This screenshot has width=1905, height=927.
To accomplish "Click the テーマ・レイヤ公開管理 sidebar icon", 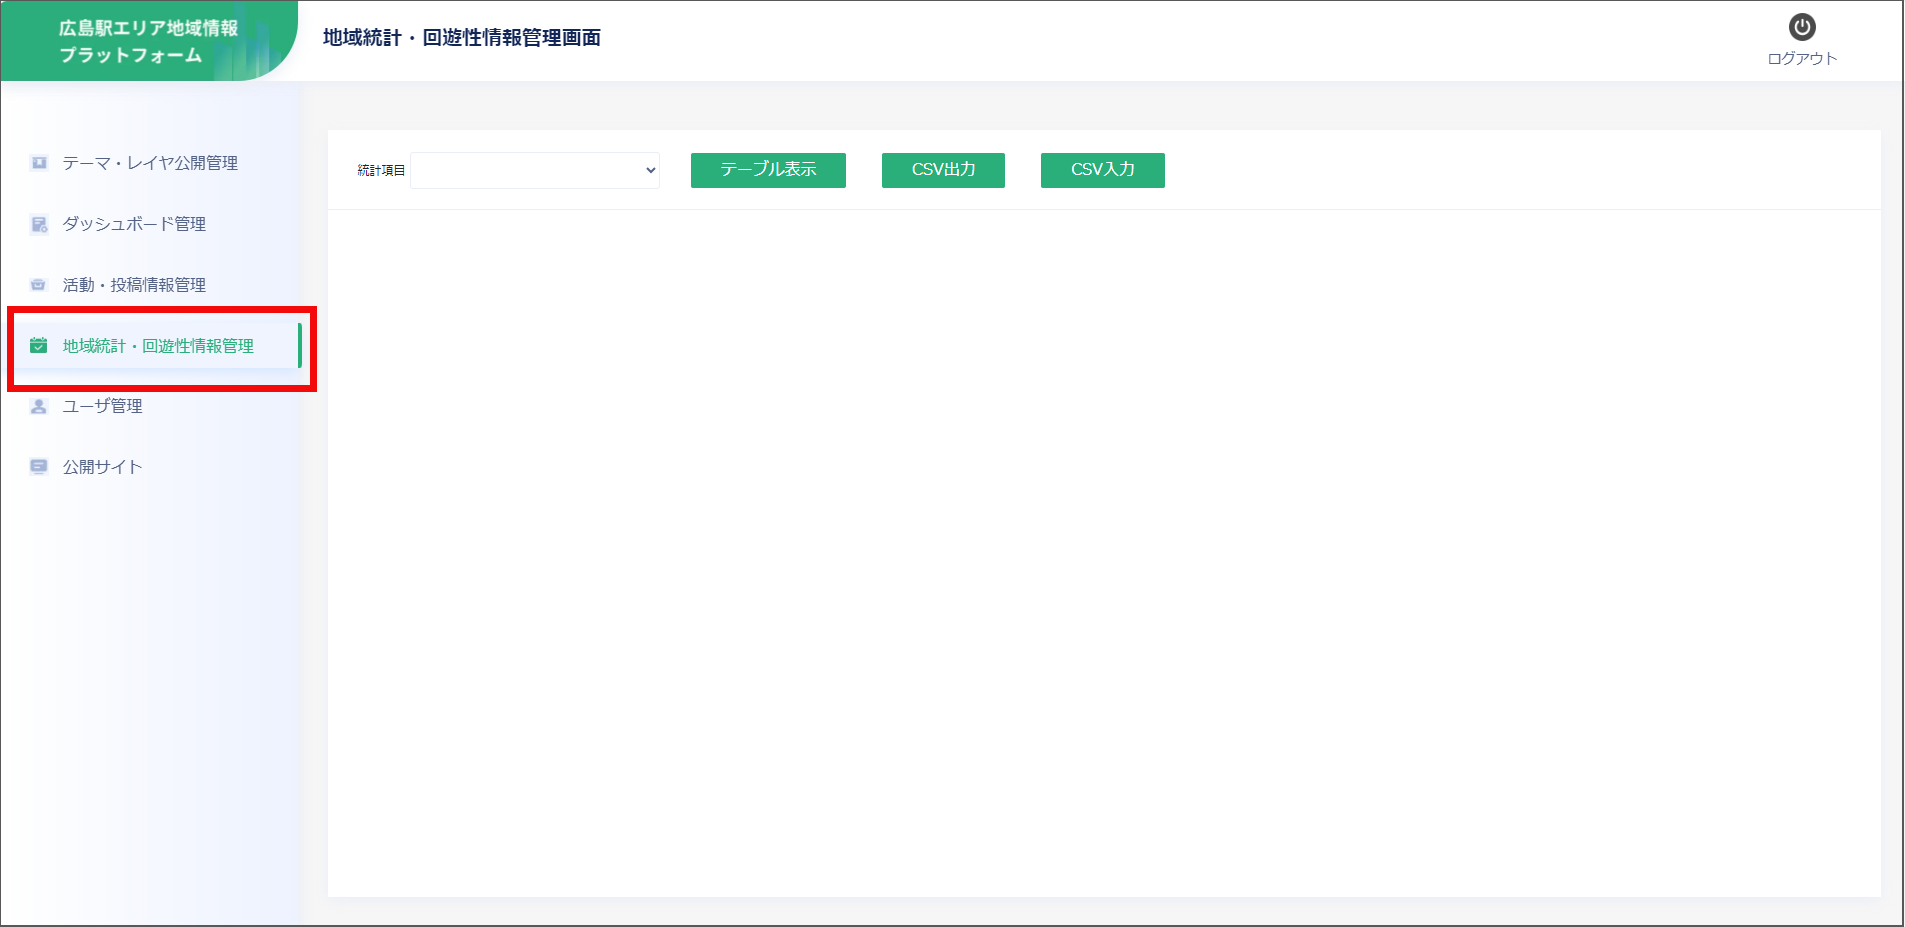I will (x=39, y=163).
